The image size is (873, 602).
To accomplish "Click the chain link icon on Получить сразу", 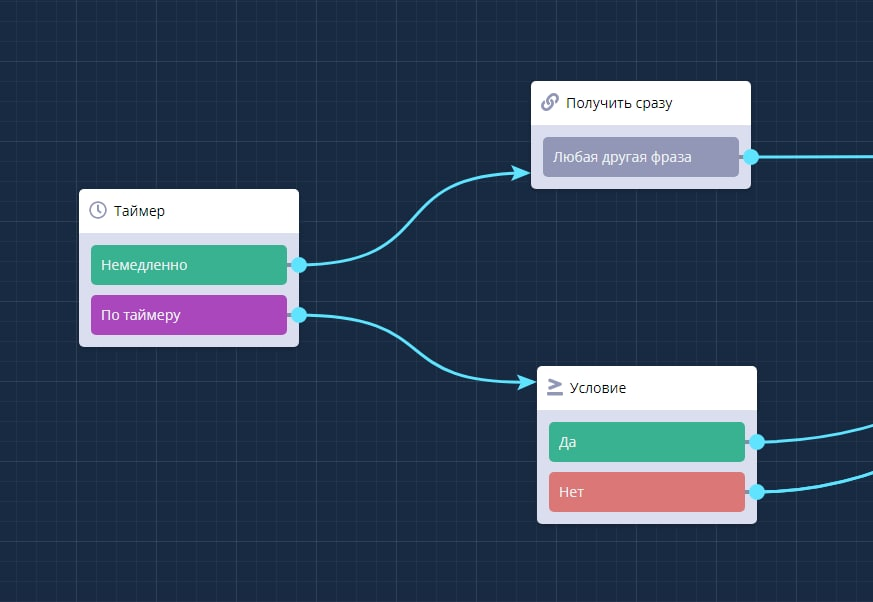I will click(549, 103).
